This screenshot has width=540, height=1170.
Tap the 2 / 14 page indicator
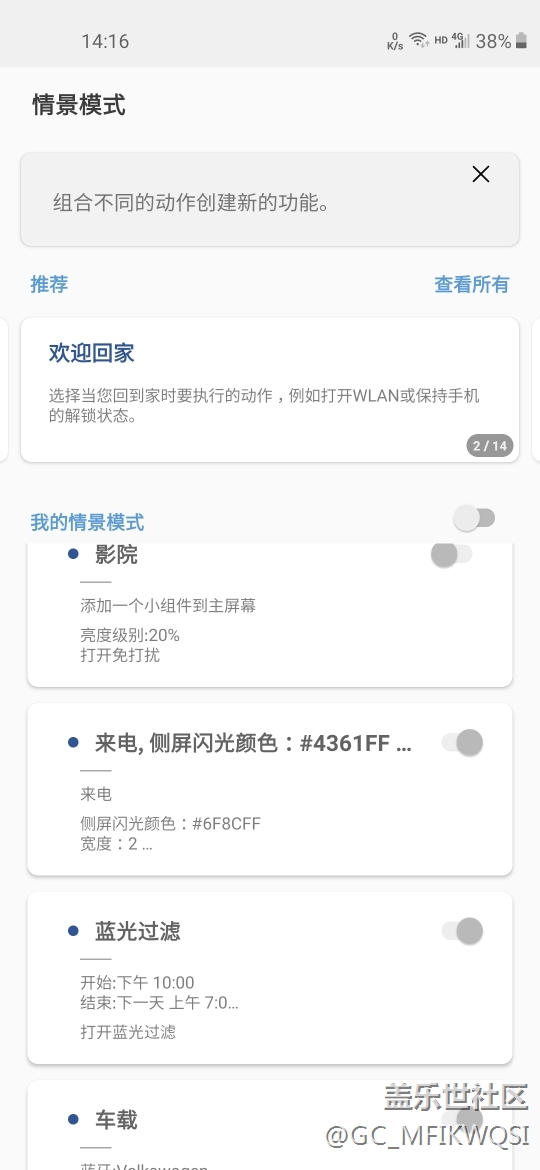490,446
